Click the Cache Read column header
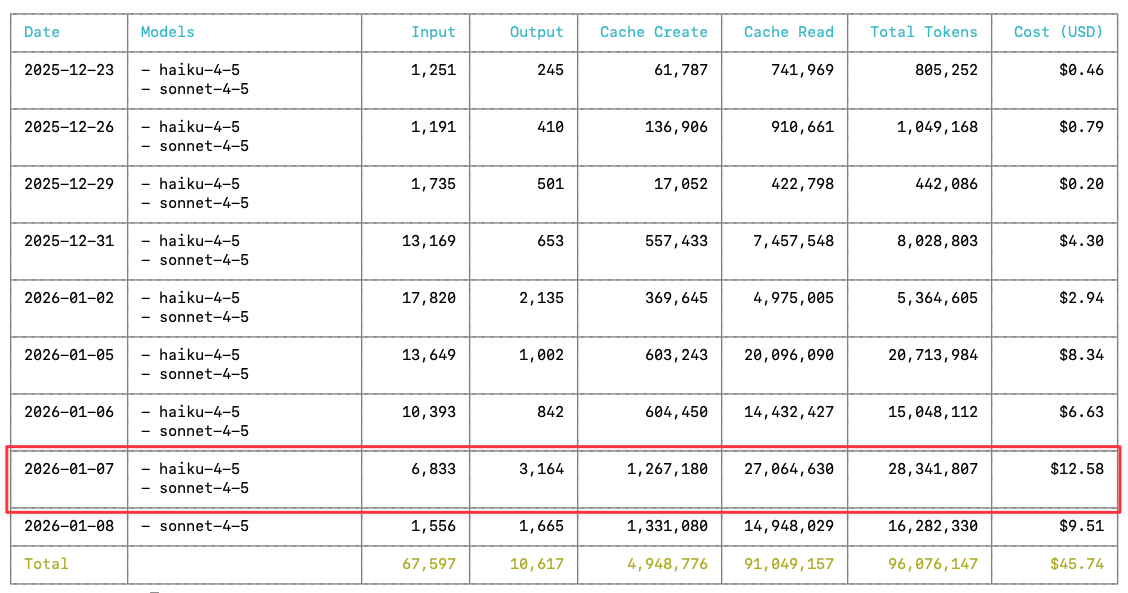The width and height of the screenshot is (1128, 593). point(788,32)
